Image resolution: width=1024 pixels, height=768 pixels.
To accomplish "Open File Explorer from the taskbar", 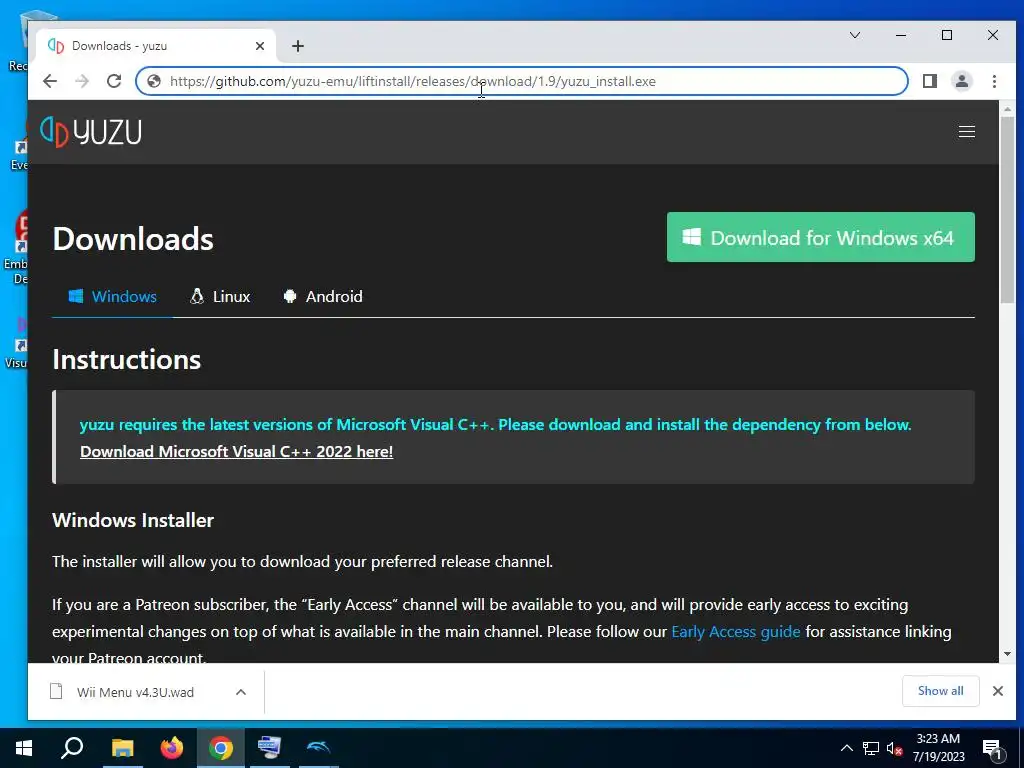I will tap(122, 748).
